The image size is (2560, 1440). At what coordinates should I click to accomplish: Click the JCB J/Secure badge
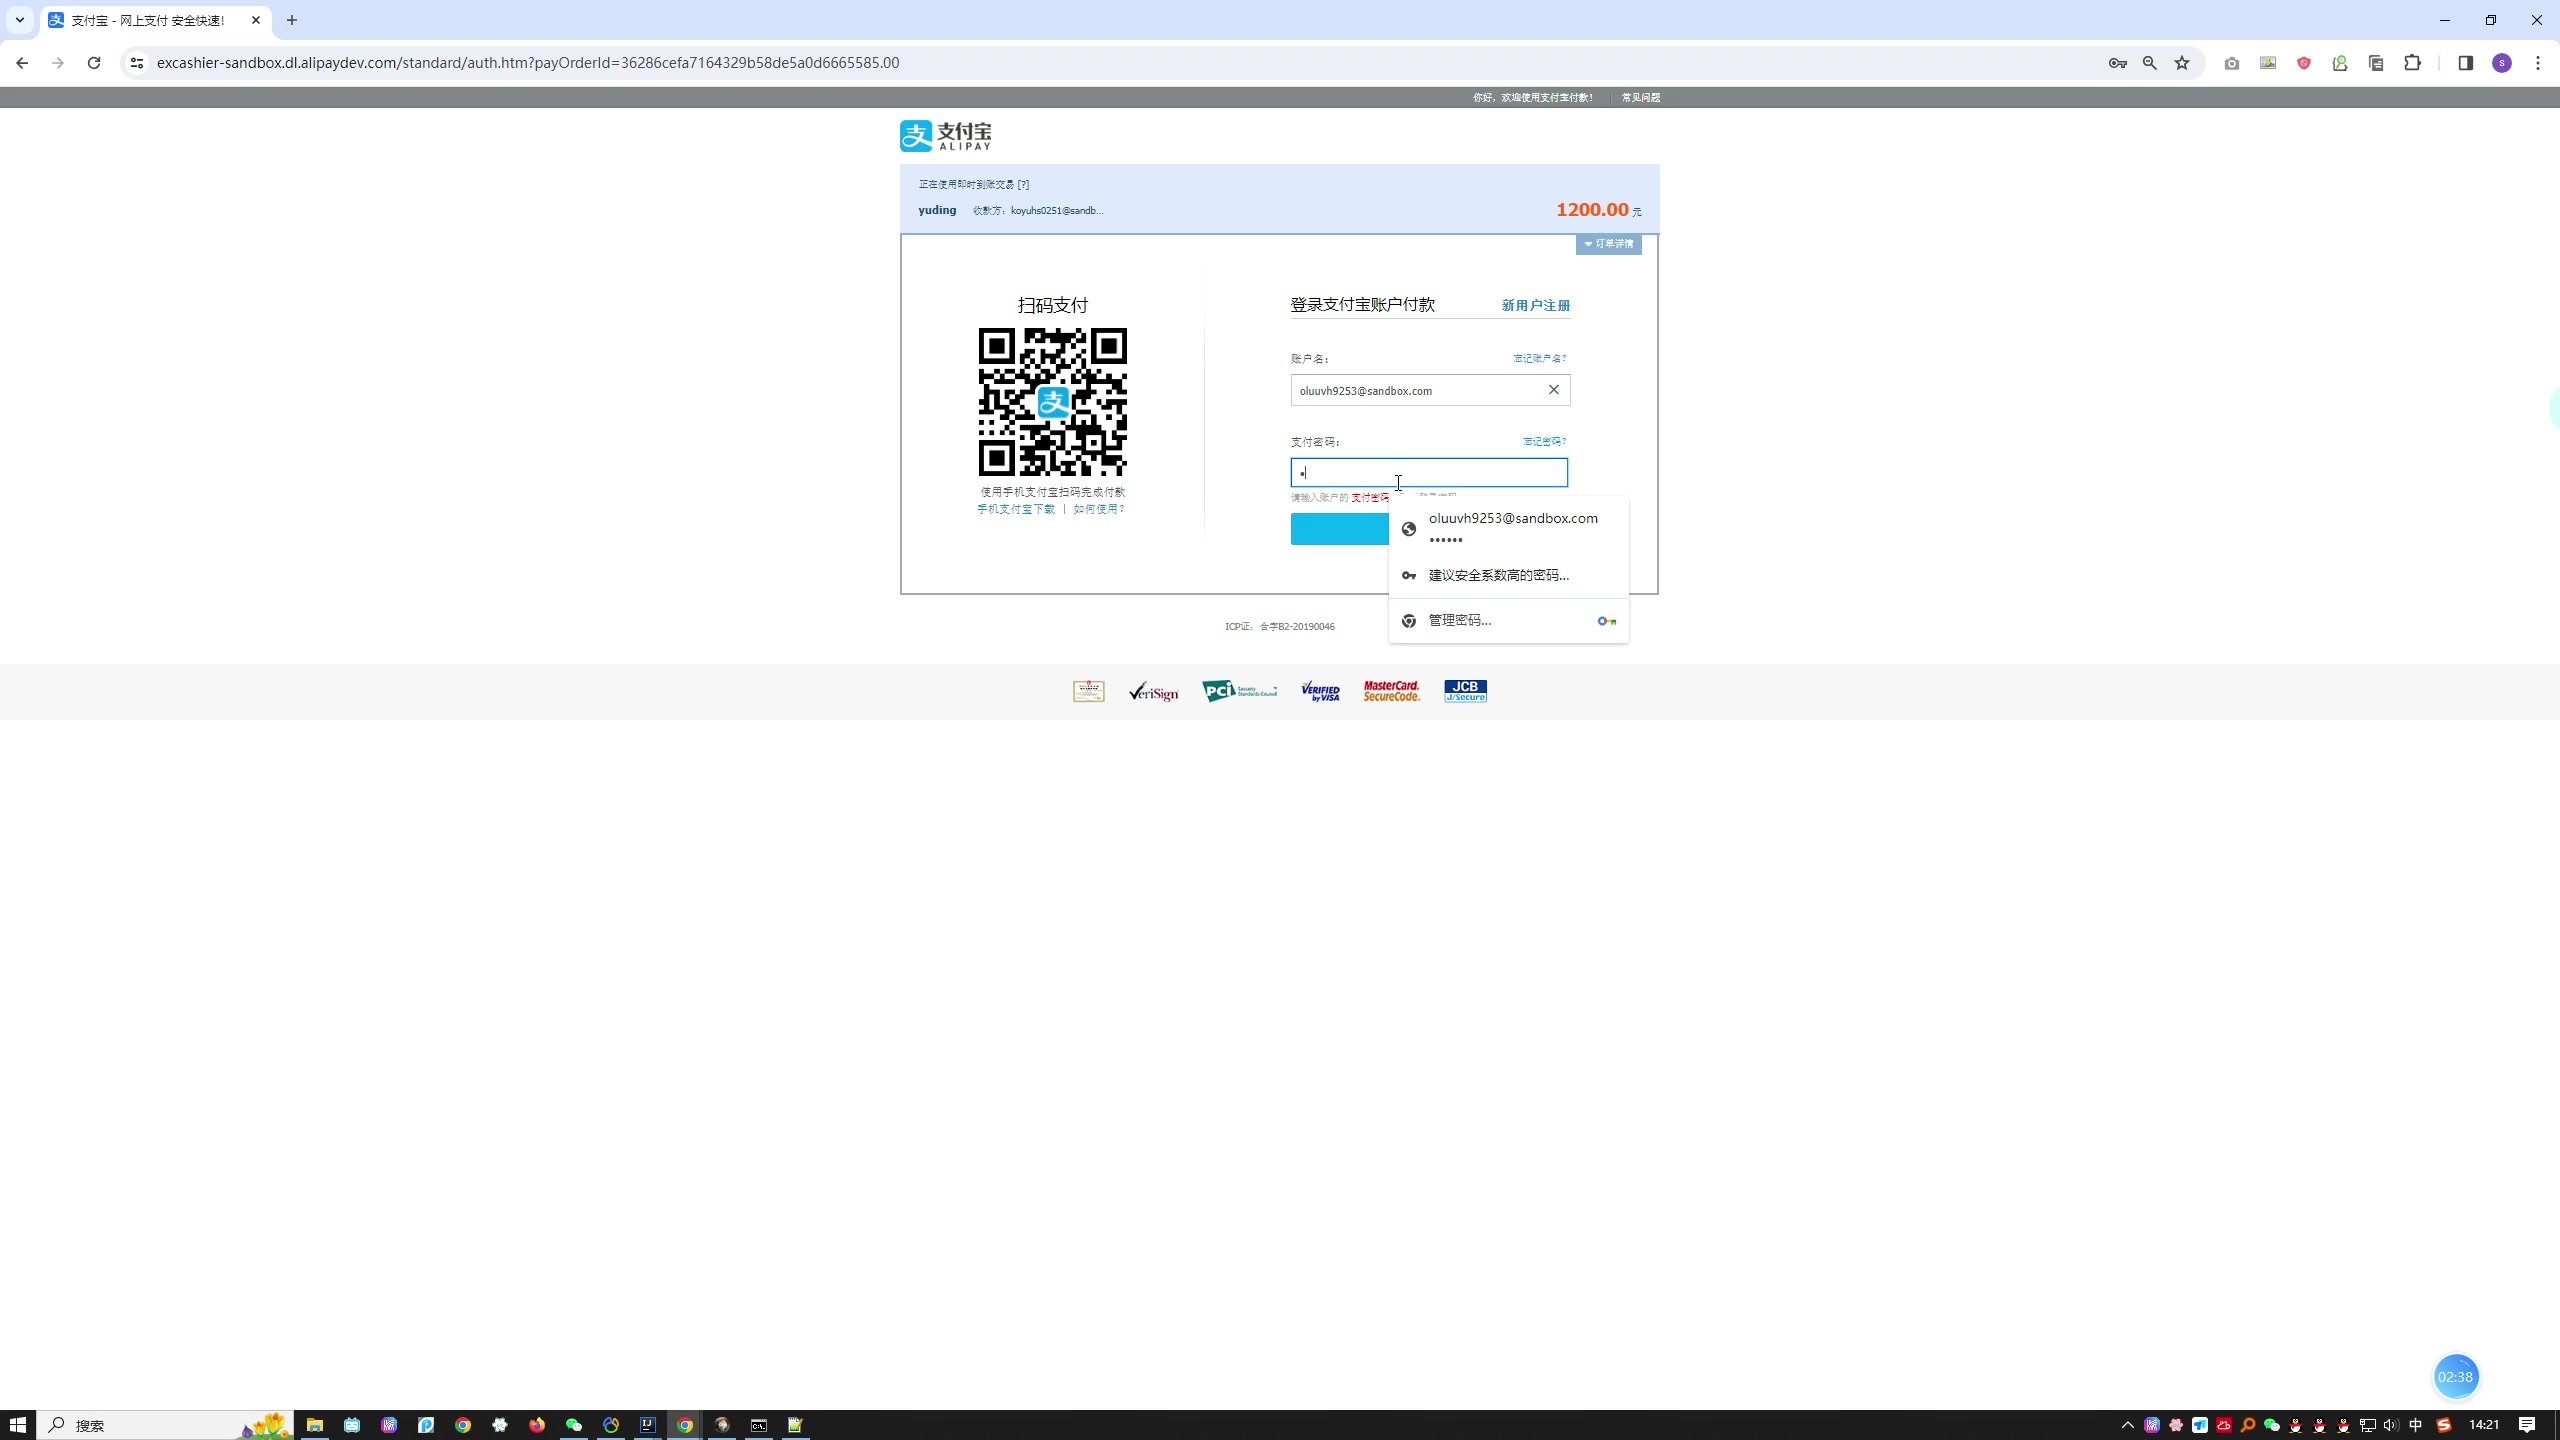pyautogui.click(x=1465, y=691)
